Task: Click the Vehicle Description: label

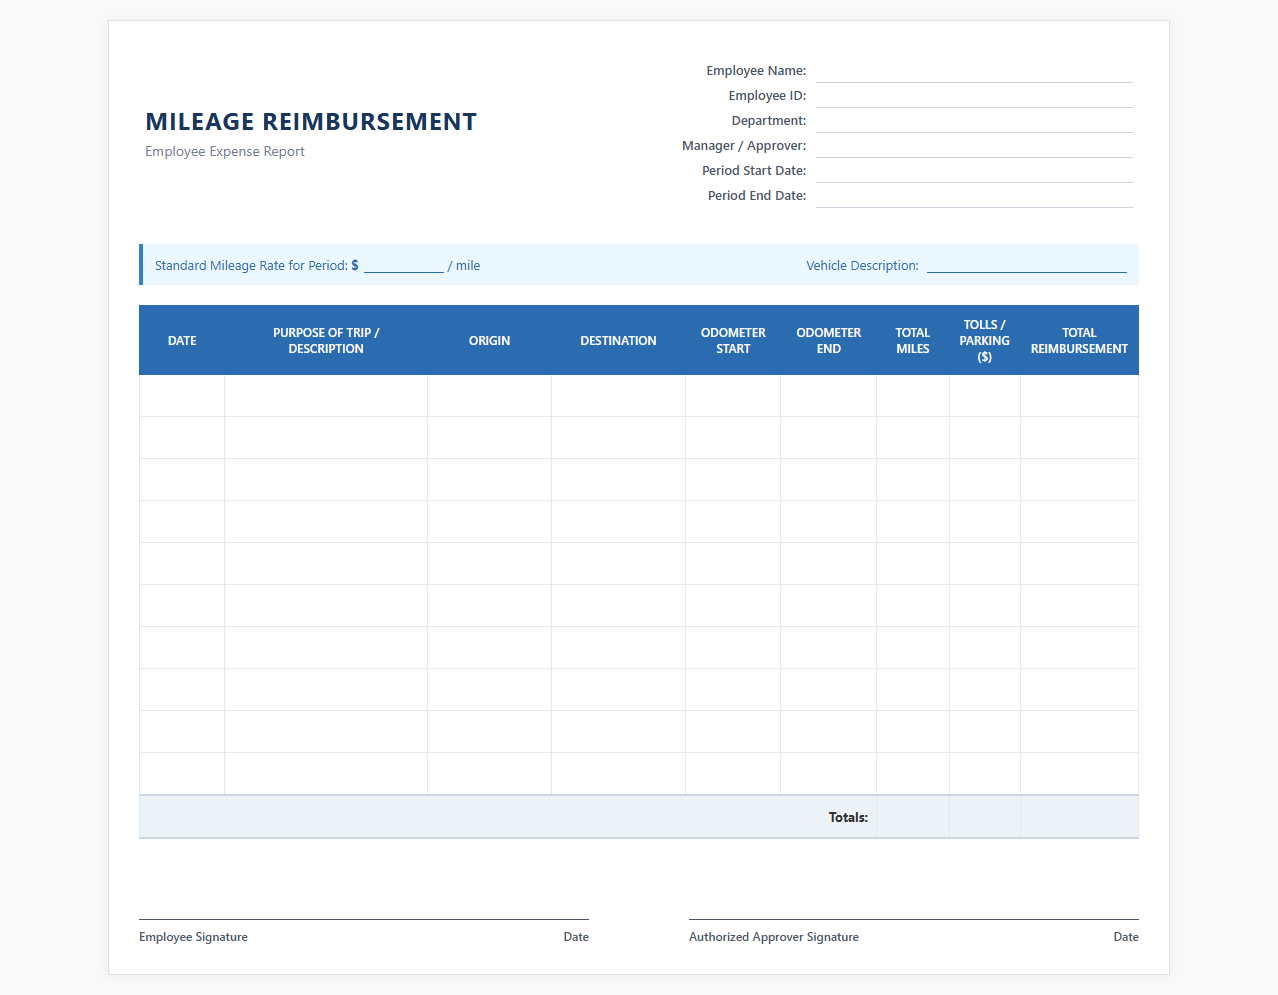Action: point(863,266)
